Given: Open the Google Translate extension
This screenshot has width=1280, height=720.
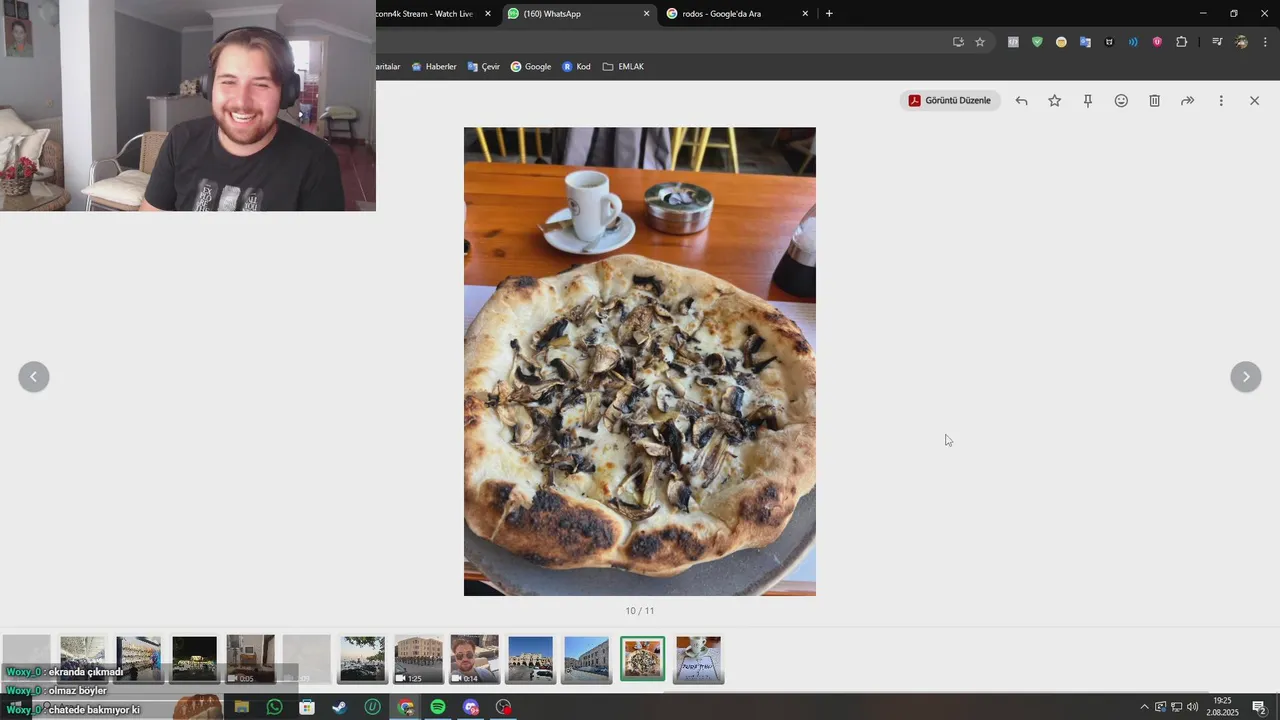Looking at the screenshot, I should [1085, 42].
